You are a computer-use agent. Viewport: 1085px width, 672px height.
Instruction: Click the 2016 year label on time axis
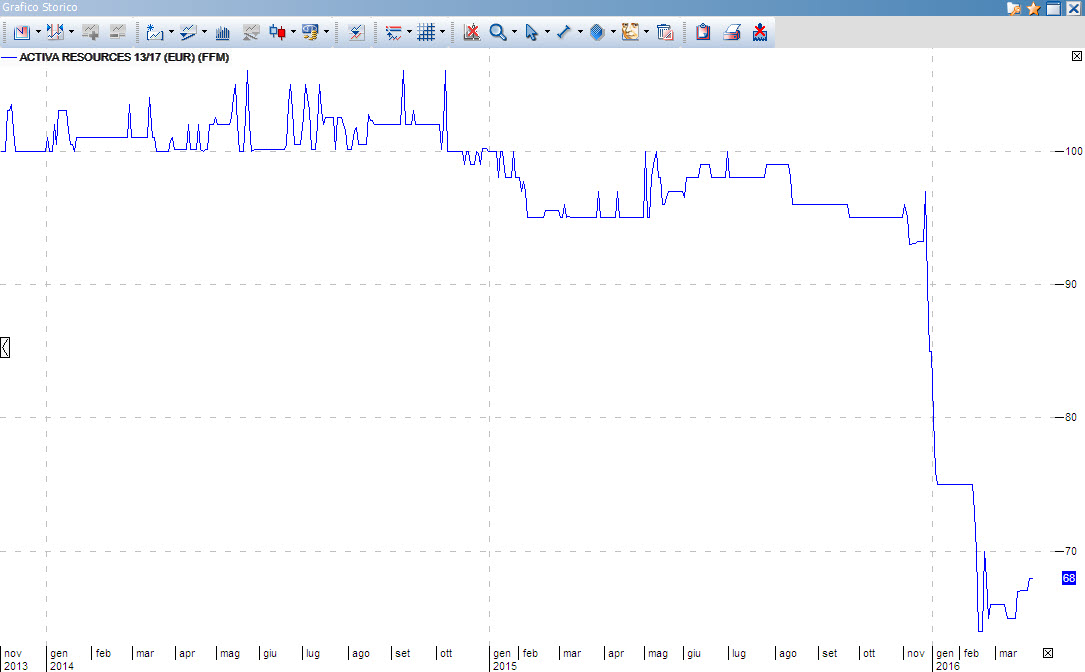point(948,666)
